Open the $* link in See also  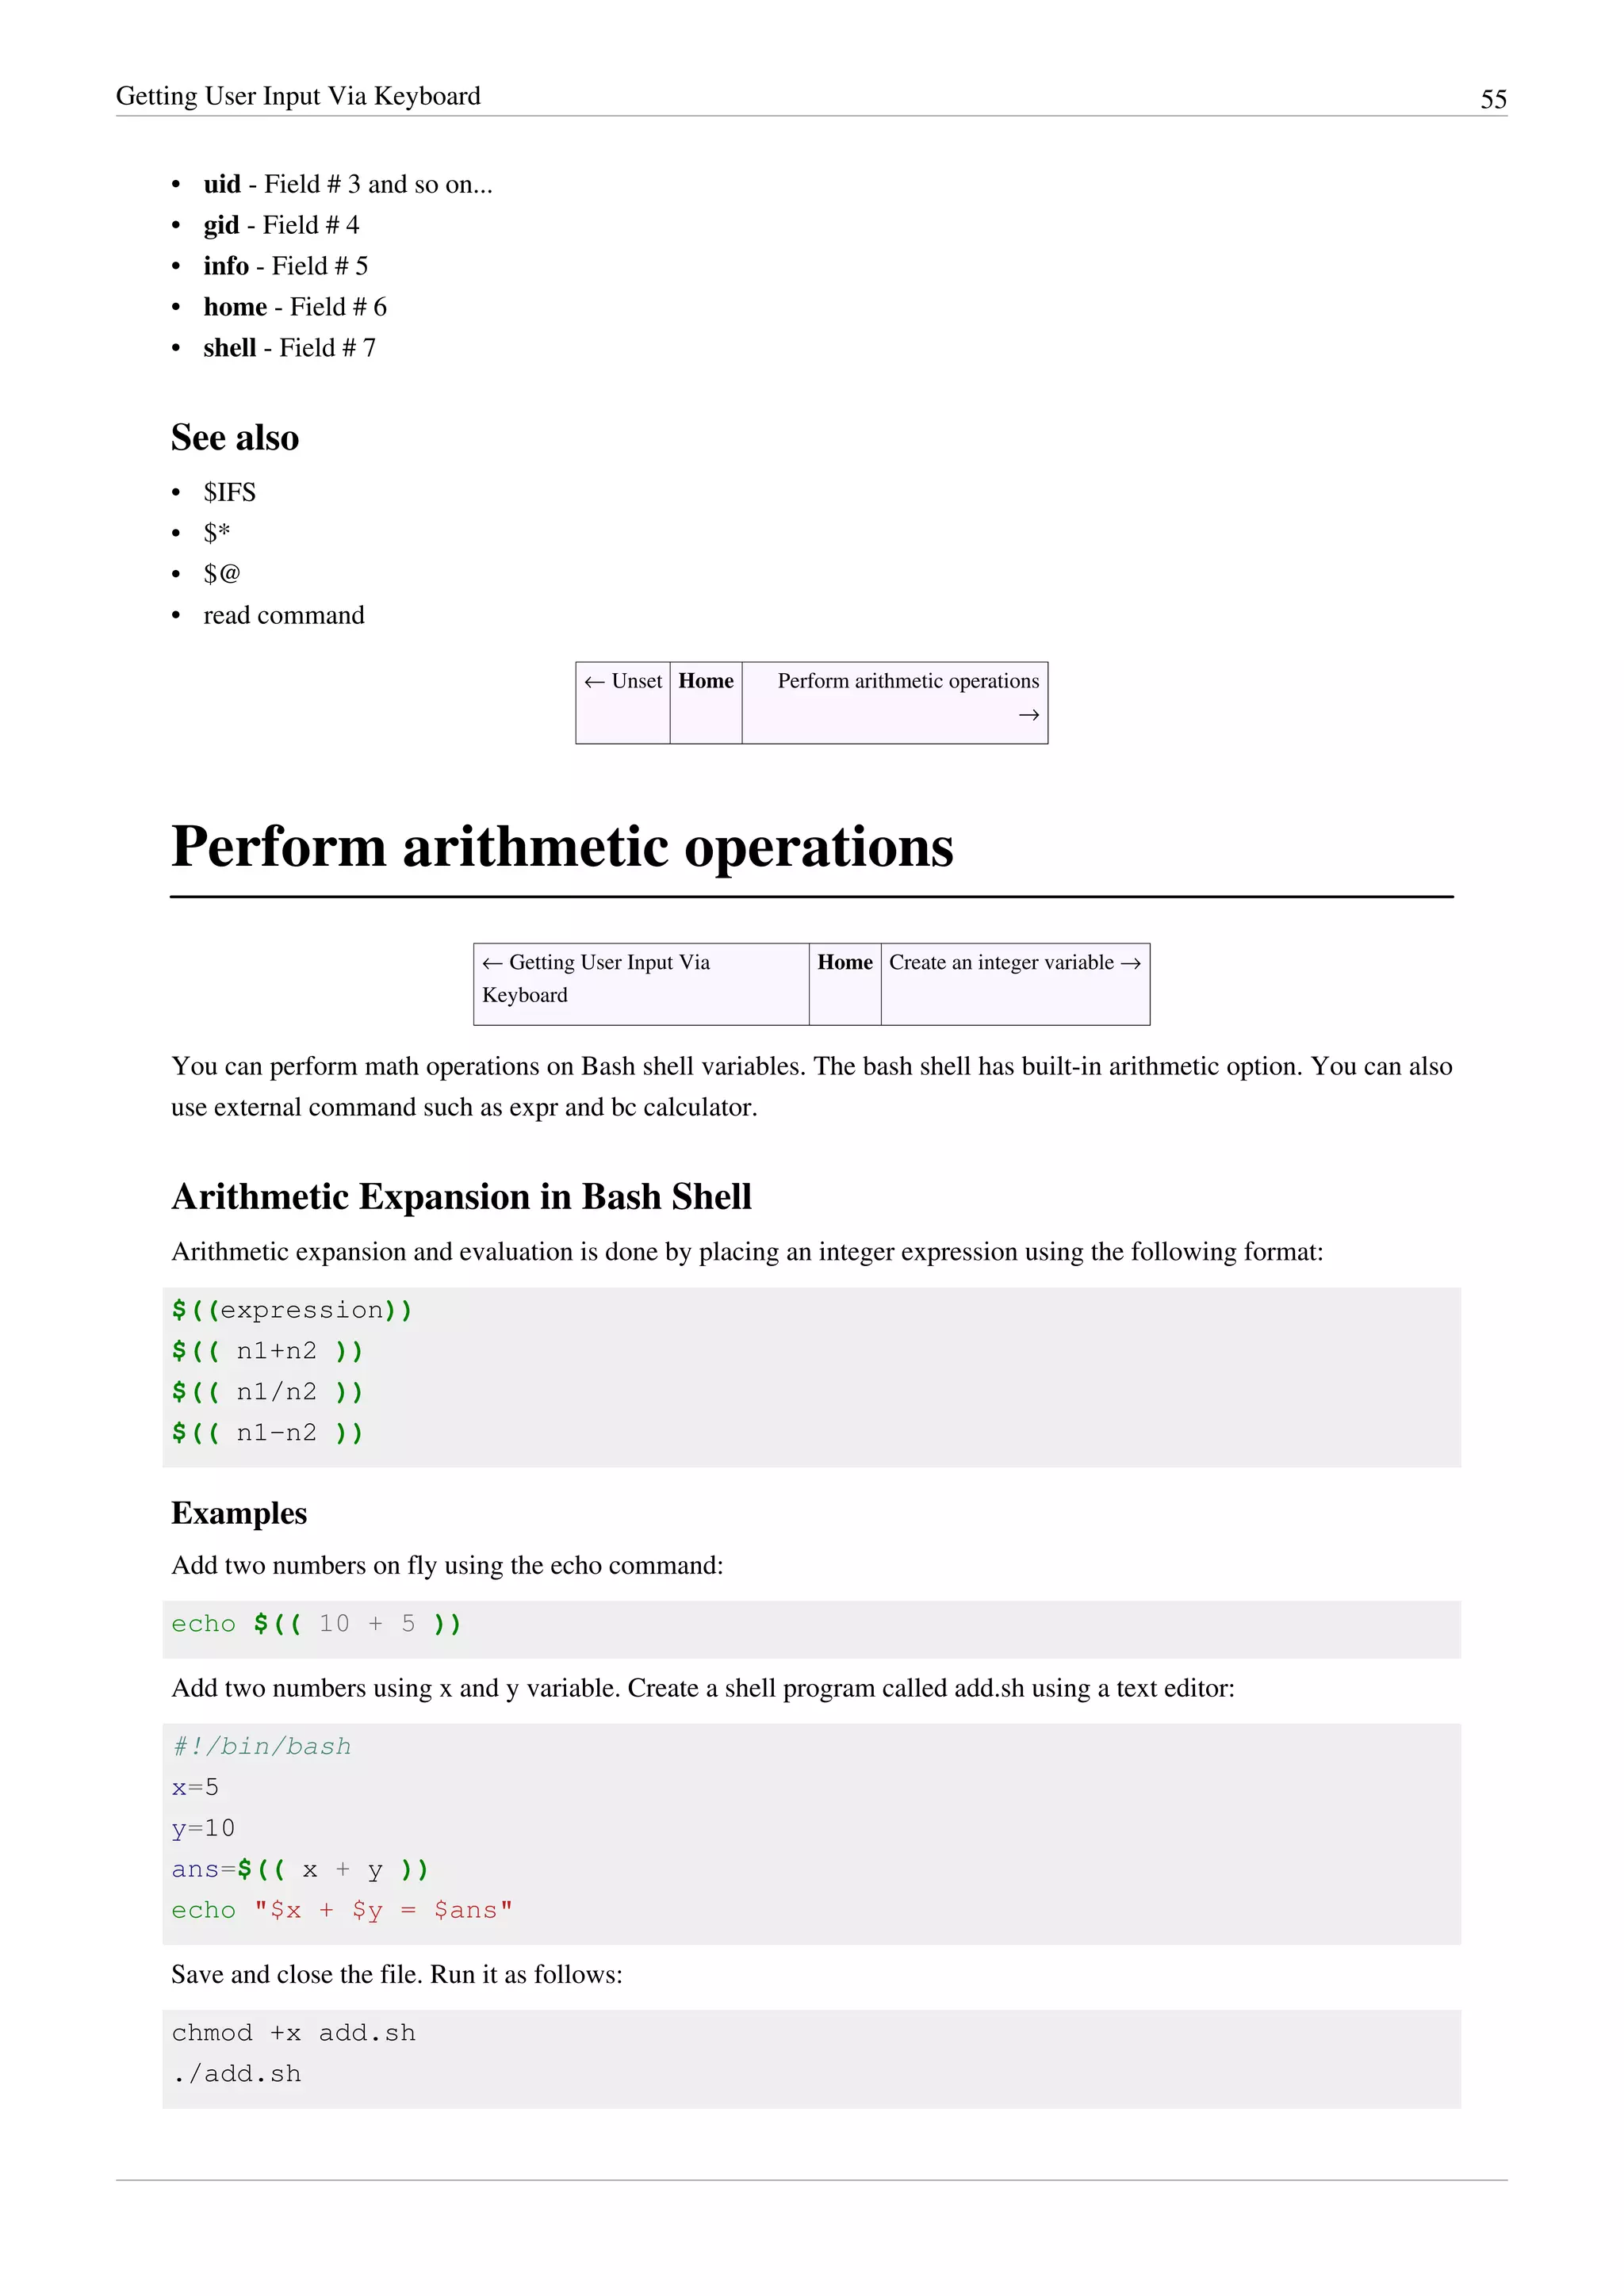click(x=217, y=533)
